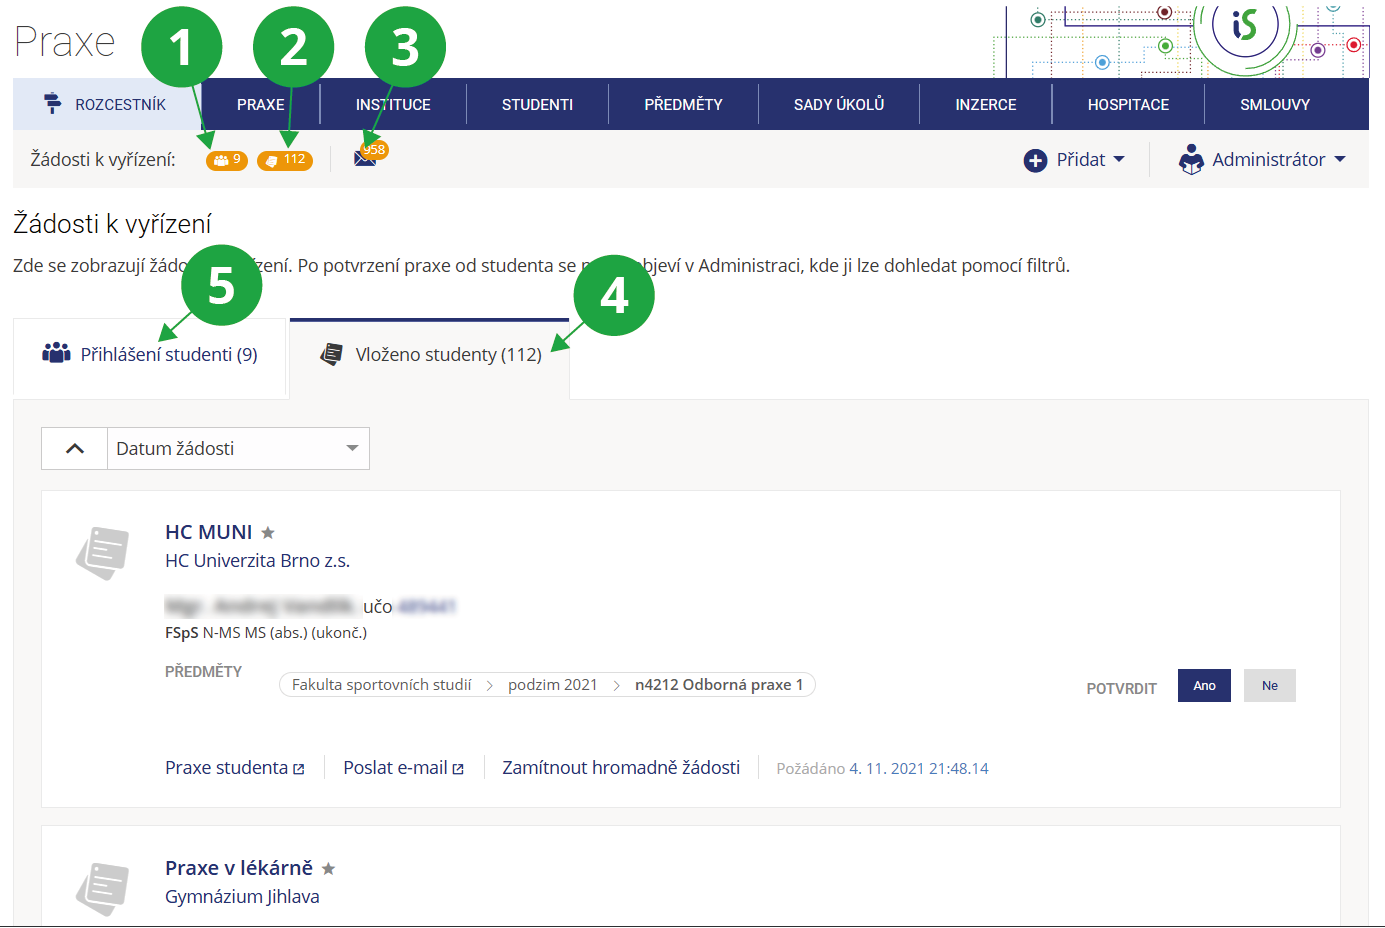The image size is (1385, 928).
Task: Confirm the request with the Ano button
Action: coord(1204,686)
